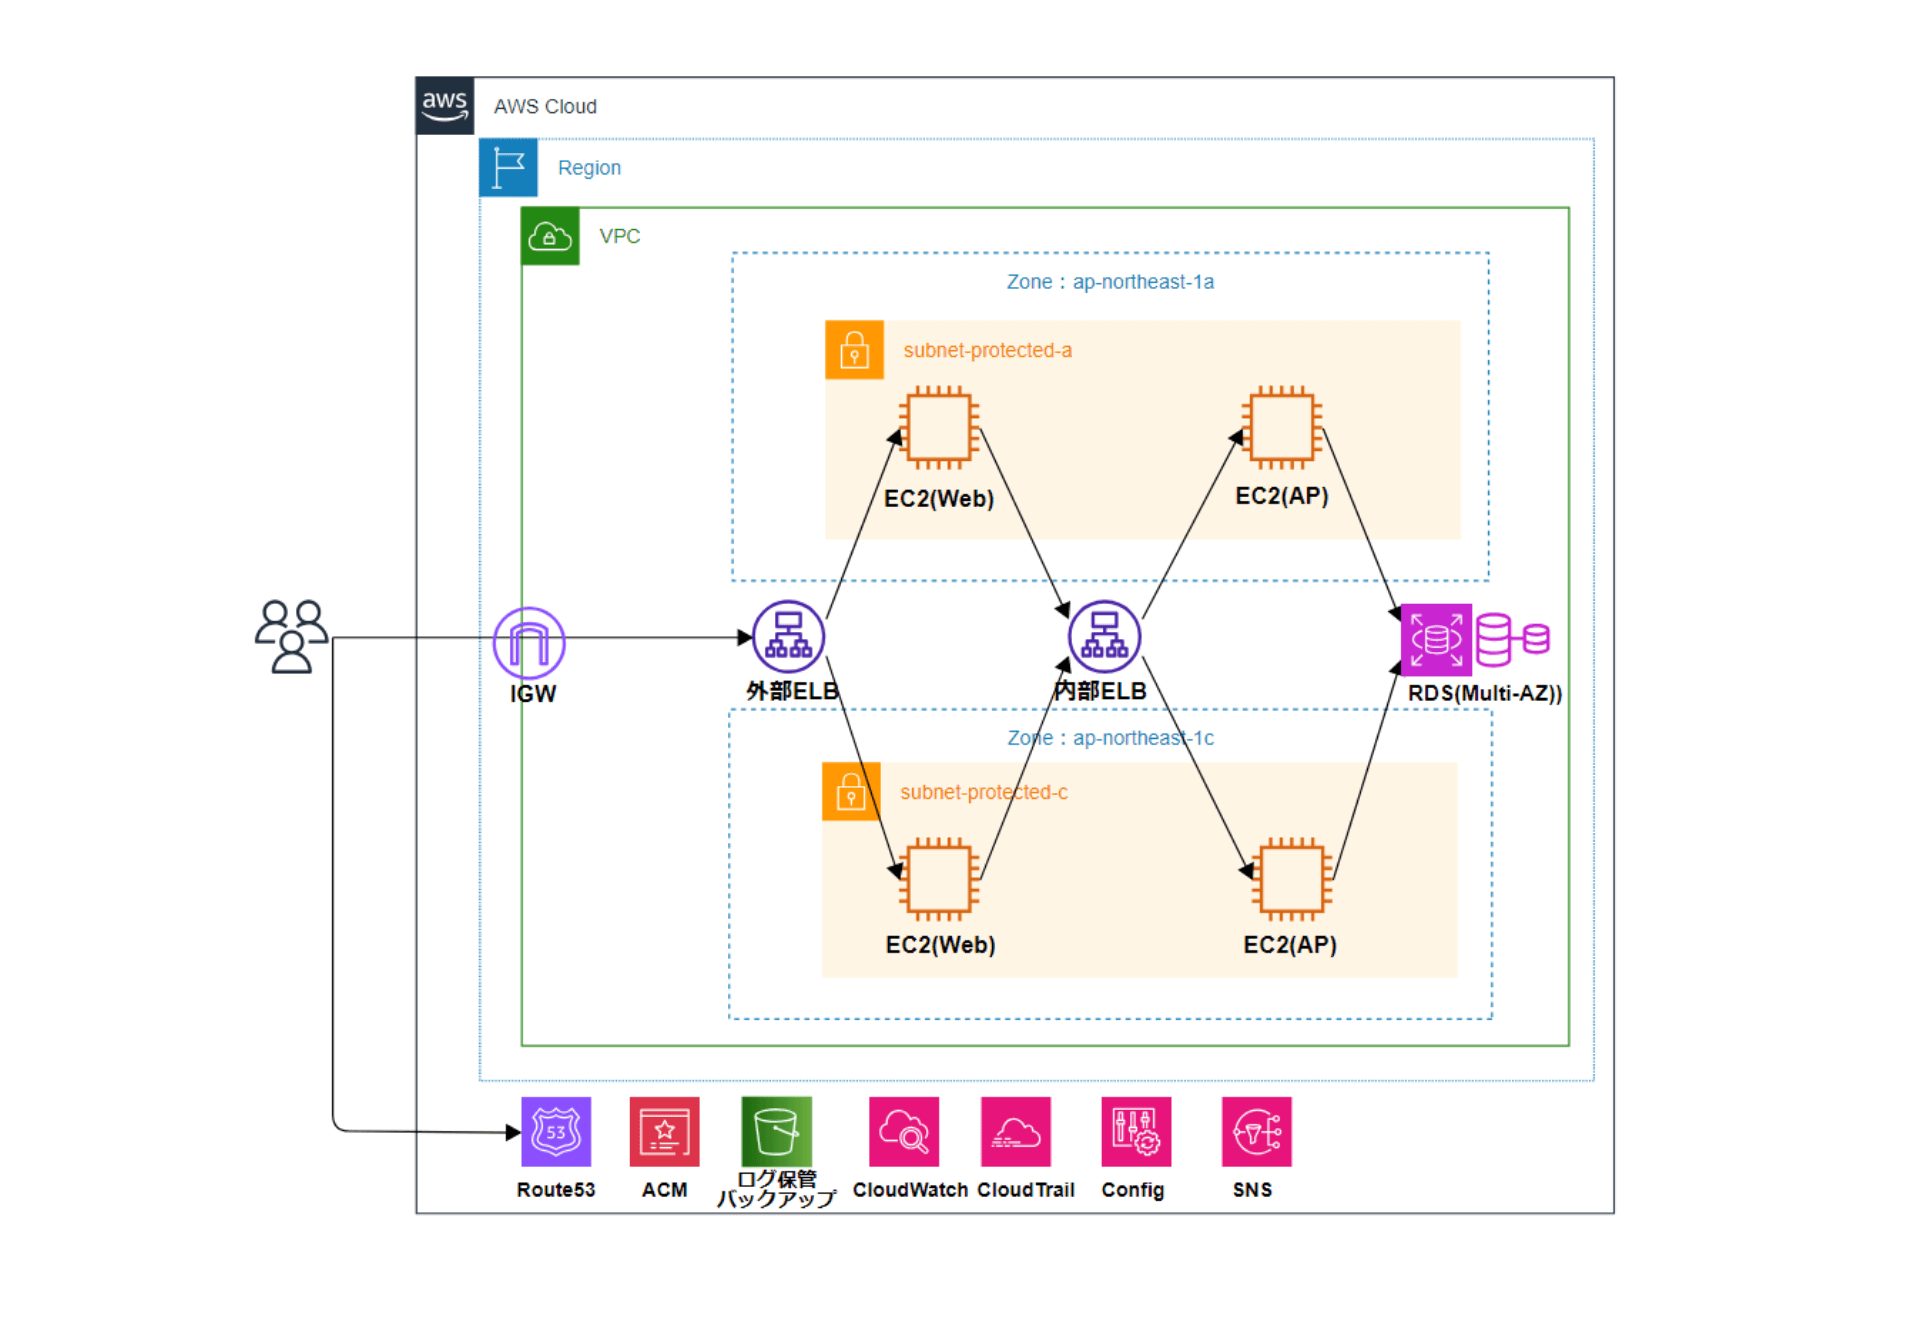Click the ACM certificate icon
1920x1324 pixels.
click(664, 1132)
